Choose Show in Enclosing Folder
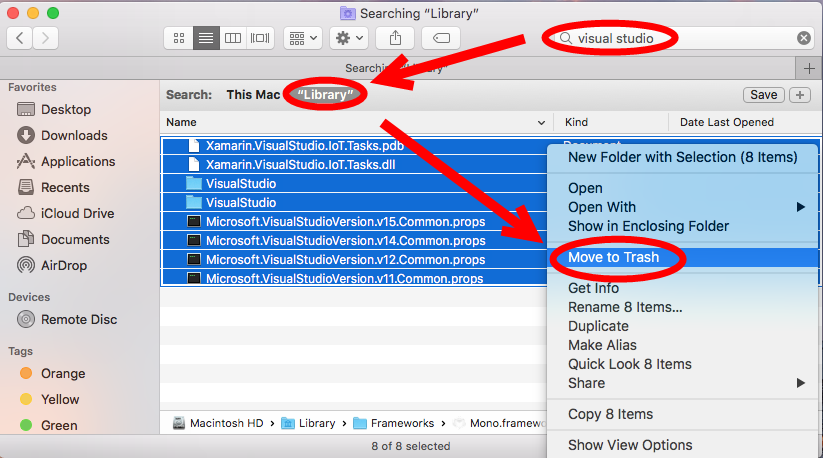823x458 pixels. coord(682,226)
